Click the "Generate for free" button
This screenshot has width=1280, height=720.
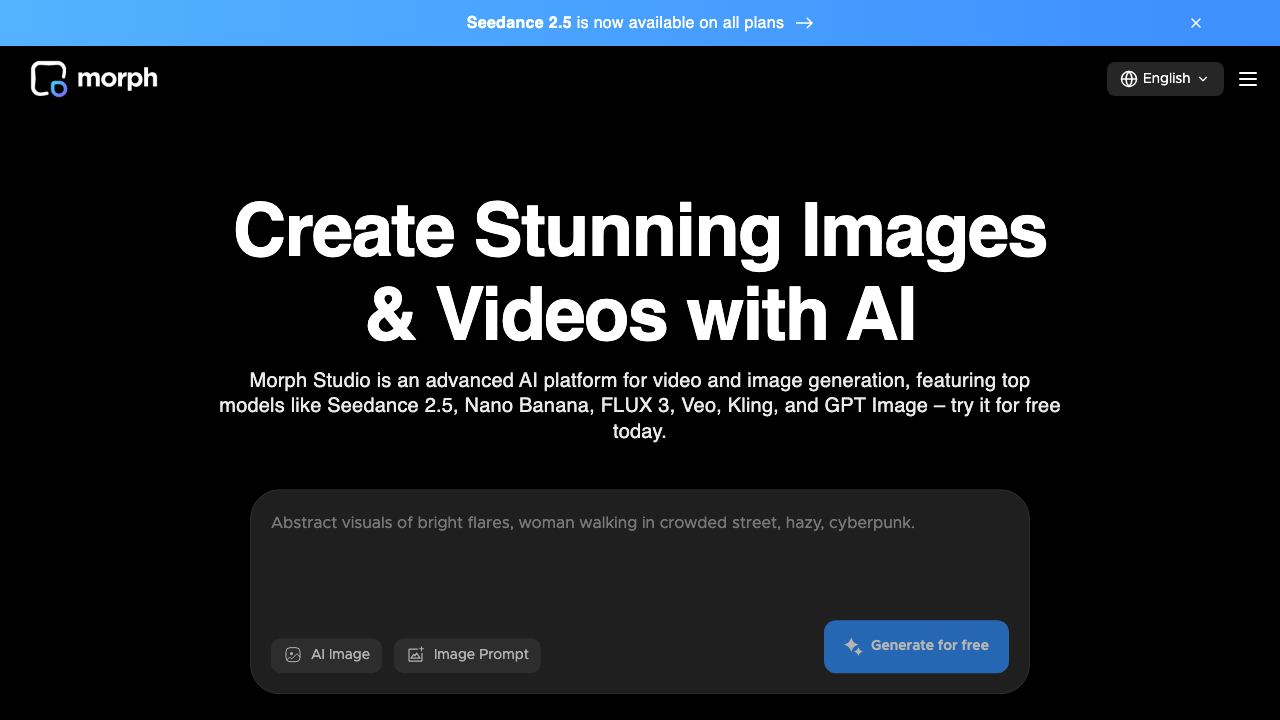pos(916,646)
